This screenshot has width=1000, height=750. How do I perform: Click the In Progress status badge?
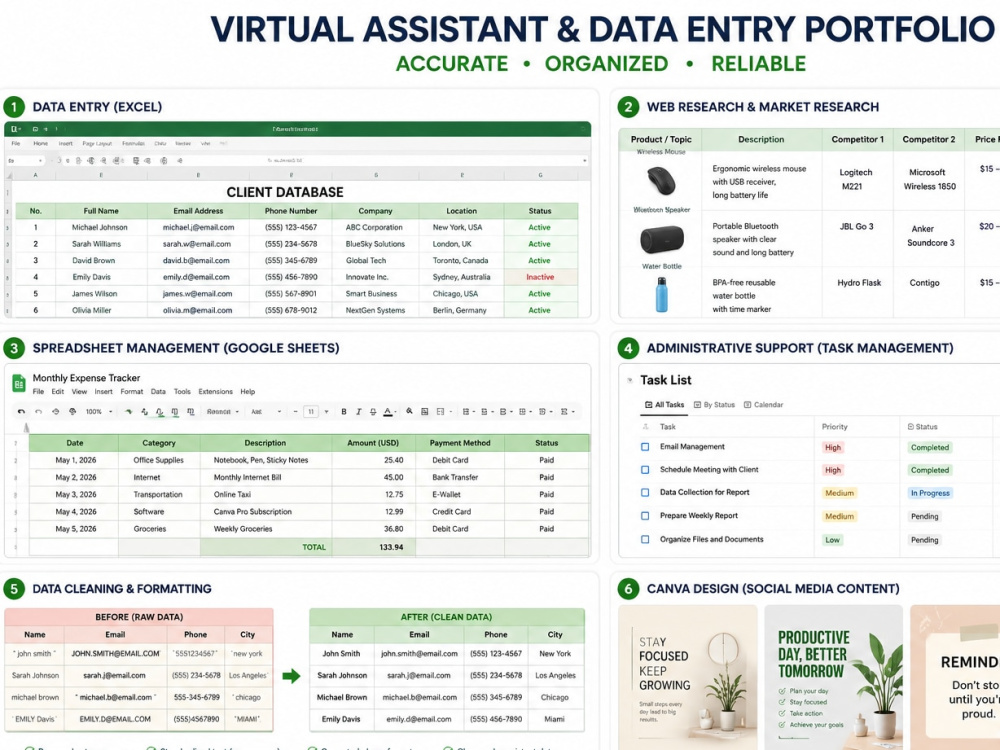point(930,493)
